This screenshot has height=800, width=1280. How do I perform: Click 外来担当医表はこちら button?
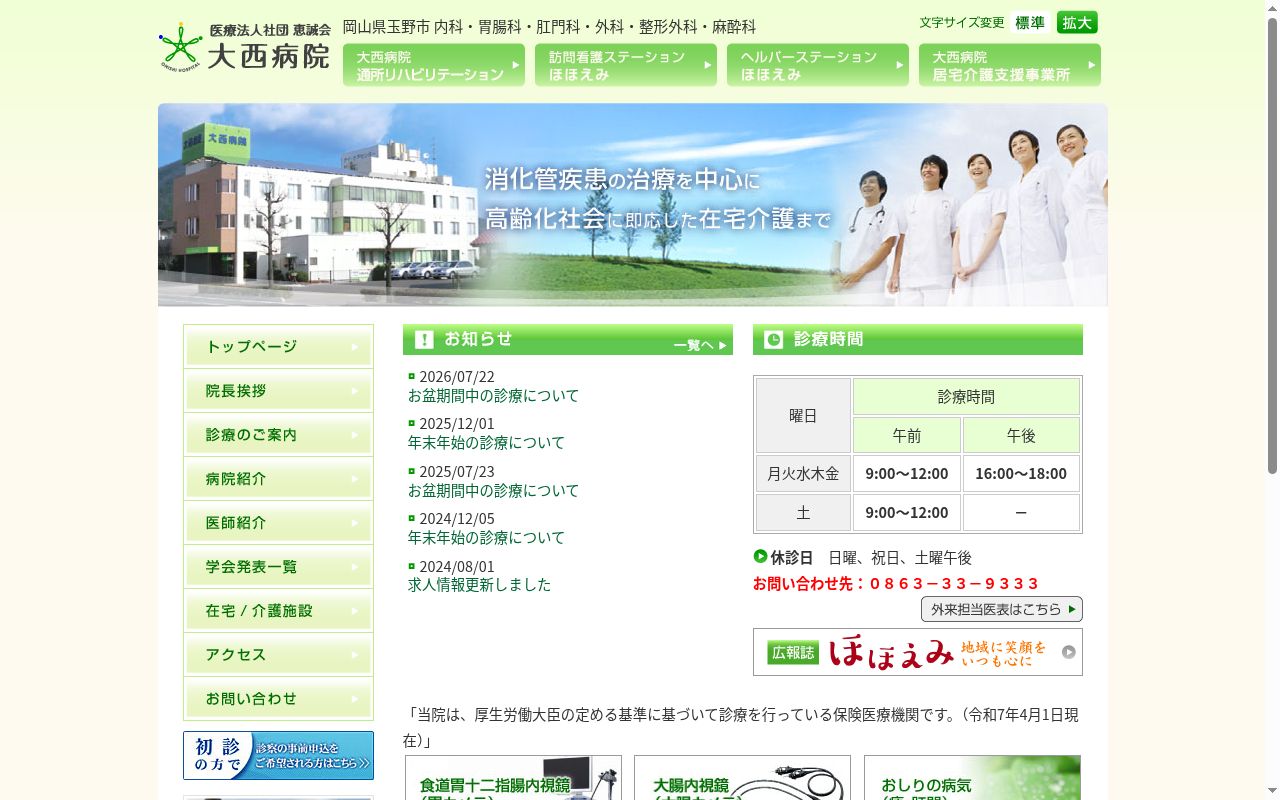[x=1002, y=609]
